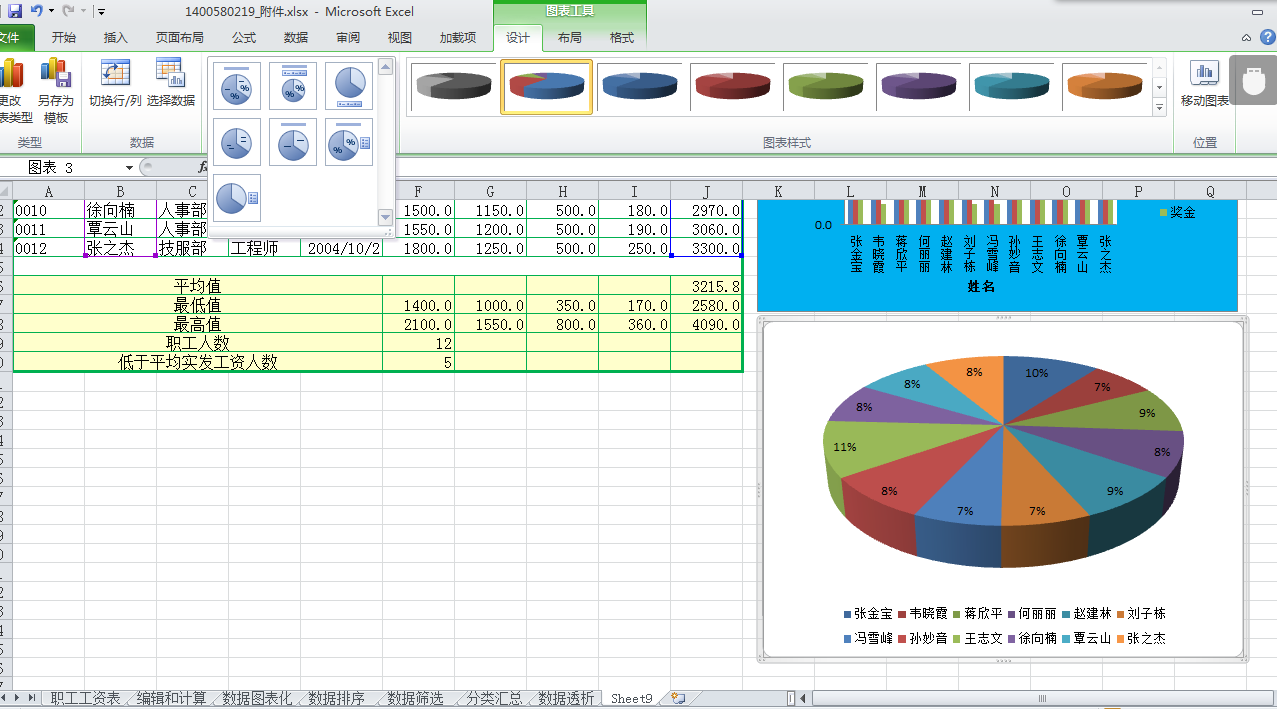Open the 数据透析 worksheet tab
This screenshot has width=1277, height=709.
(566, 698)
